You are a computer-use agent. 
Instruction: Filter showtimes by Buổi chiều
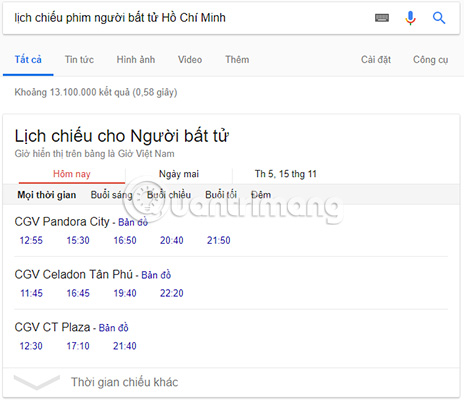click(x=169, y=195)
